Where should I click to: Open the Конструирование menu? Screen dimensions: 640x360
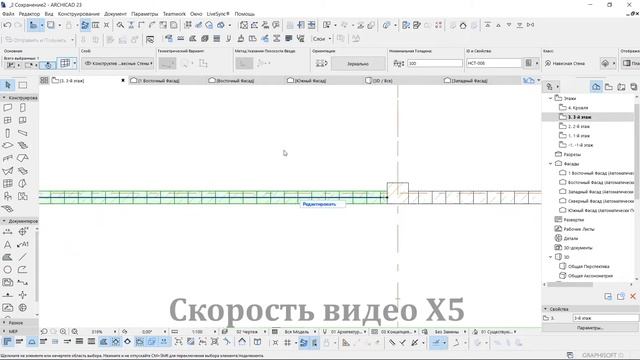(x=79, y=14)
